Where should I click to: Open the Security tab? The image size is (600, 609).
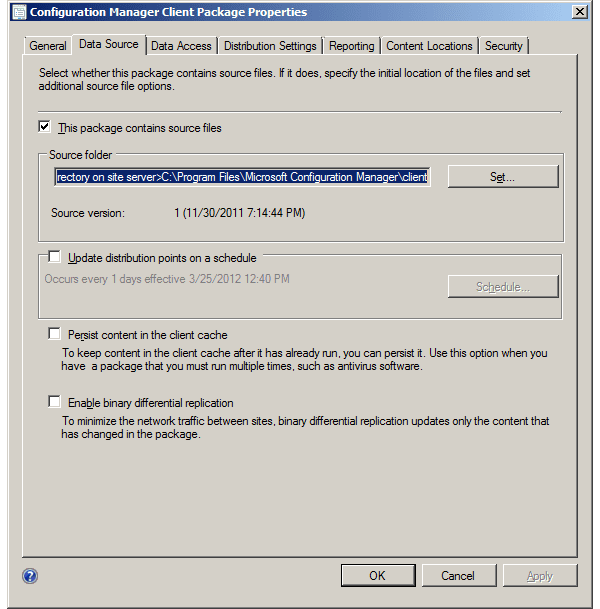click(x=503, y=46)
